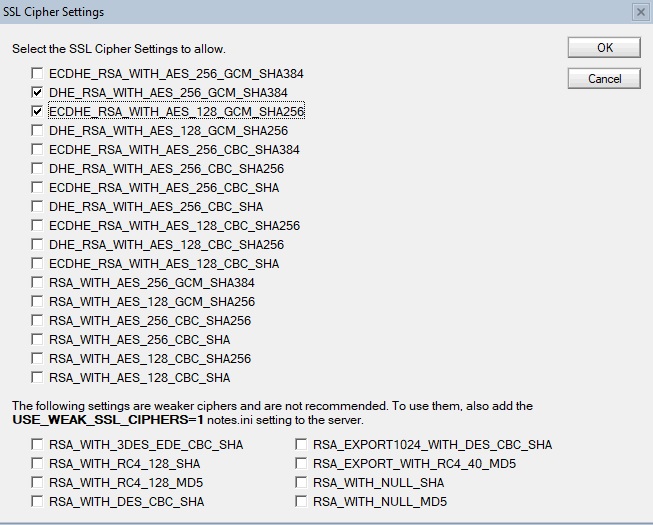Click the Cancel button
The width and height of the screenshot is (653, 525).
tap(604, 79)
